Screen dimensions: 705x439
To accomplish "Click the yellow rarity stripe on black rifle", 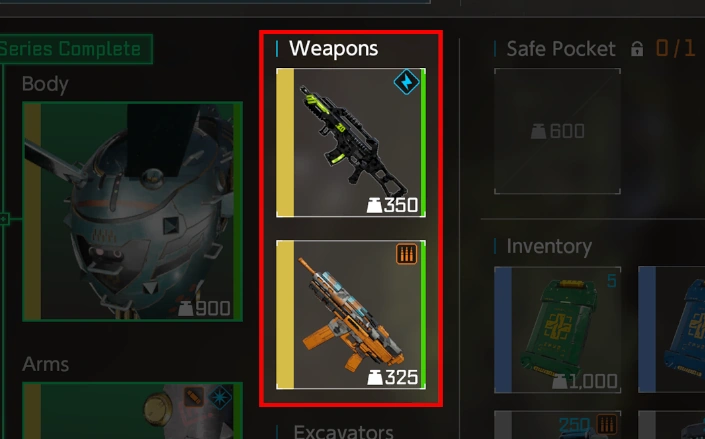I will (285, 143).
